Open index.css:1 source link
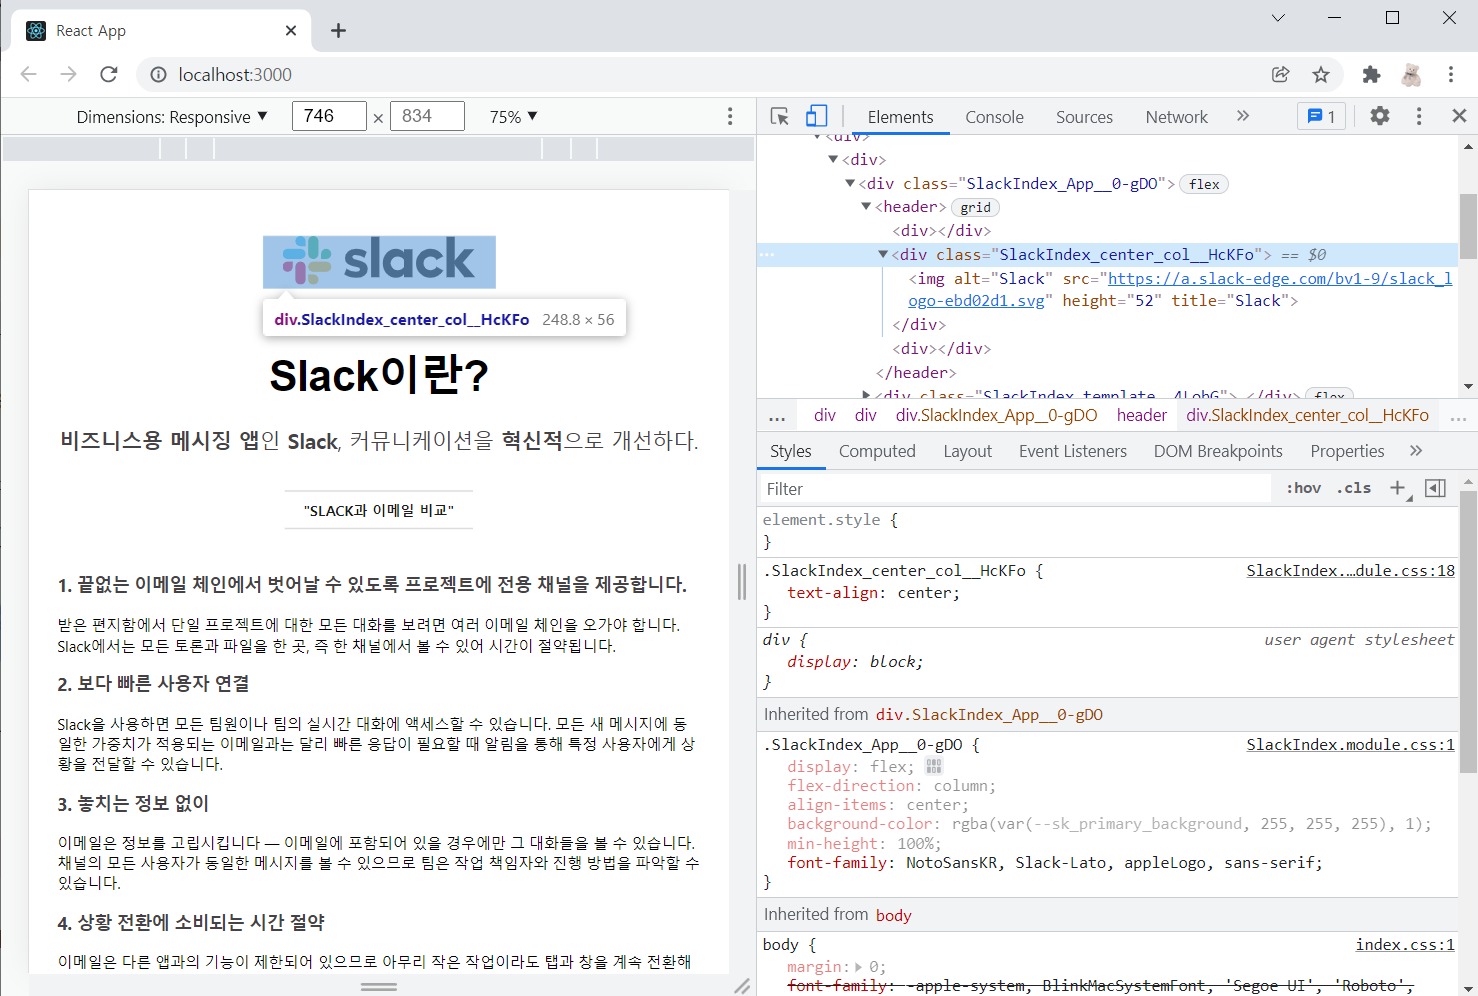This screenshot has width=1478, height=996. point(1405,944)
